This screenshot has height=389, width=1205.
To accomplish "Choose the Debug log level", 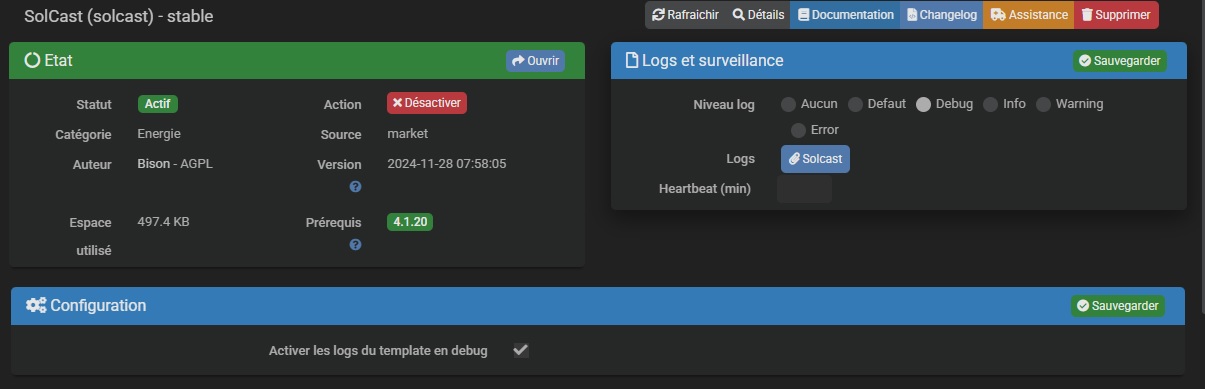I will [923, 104].
